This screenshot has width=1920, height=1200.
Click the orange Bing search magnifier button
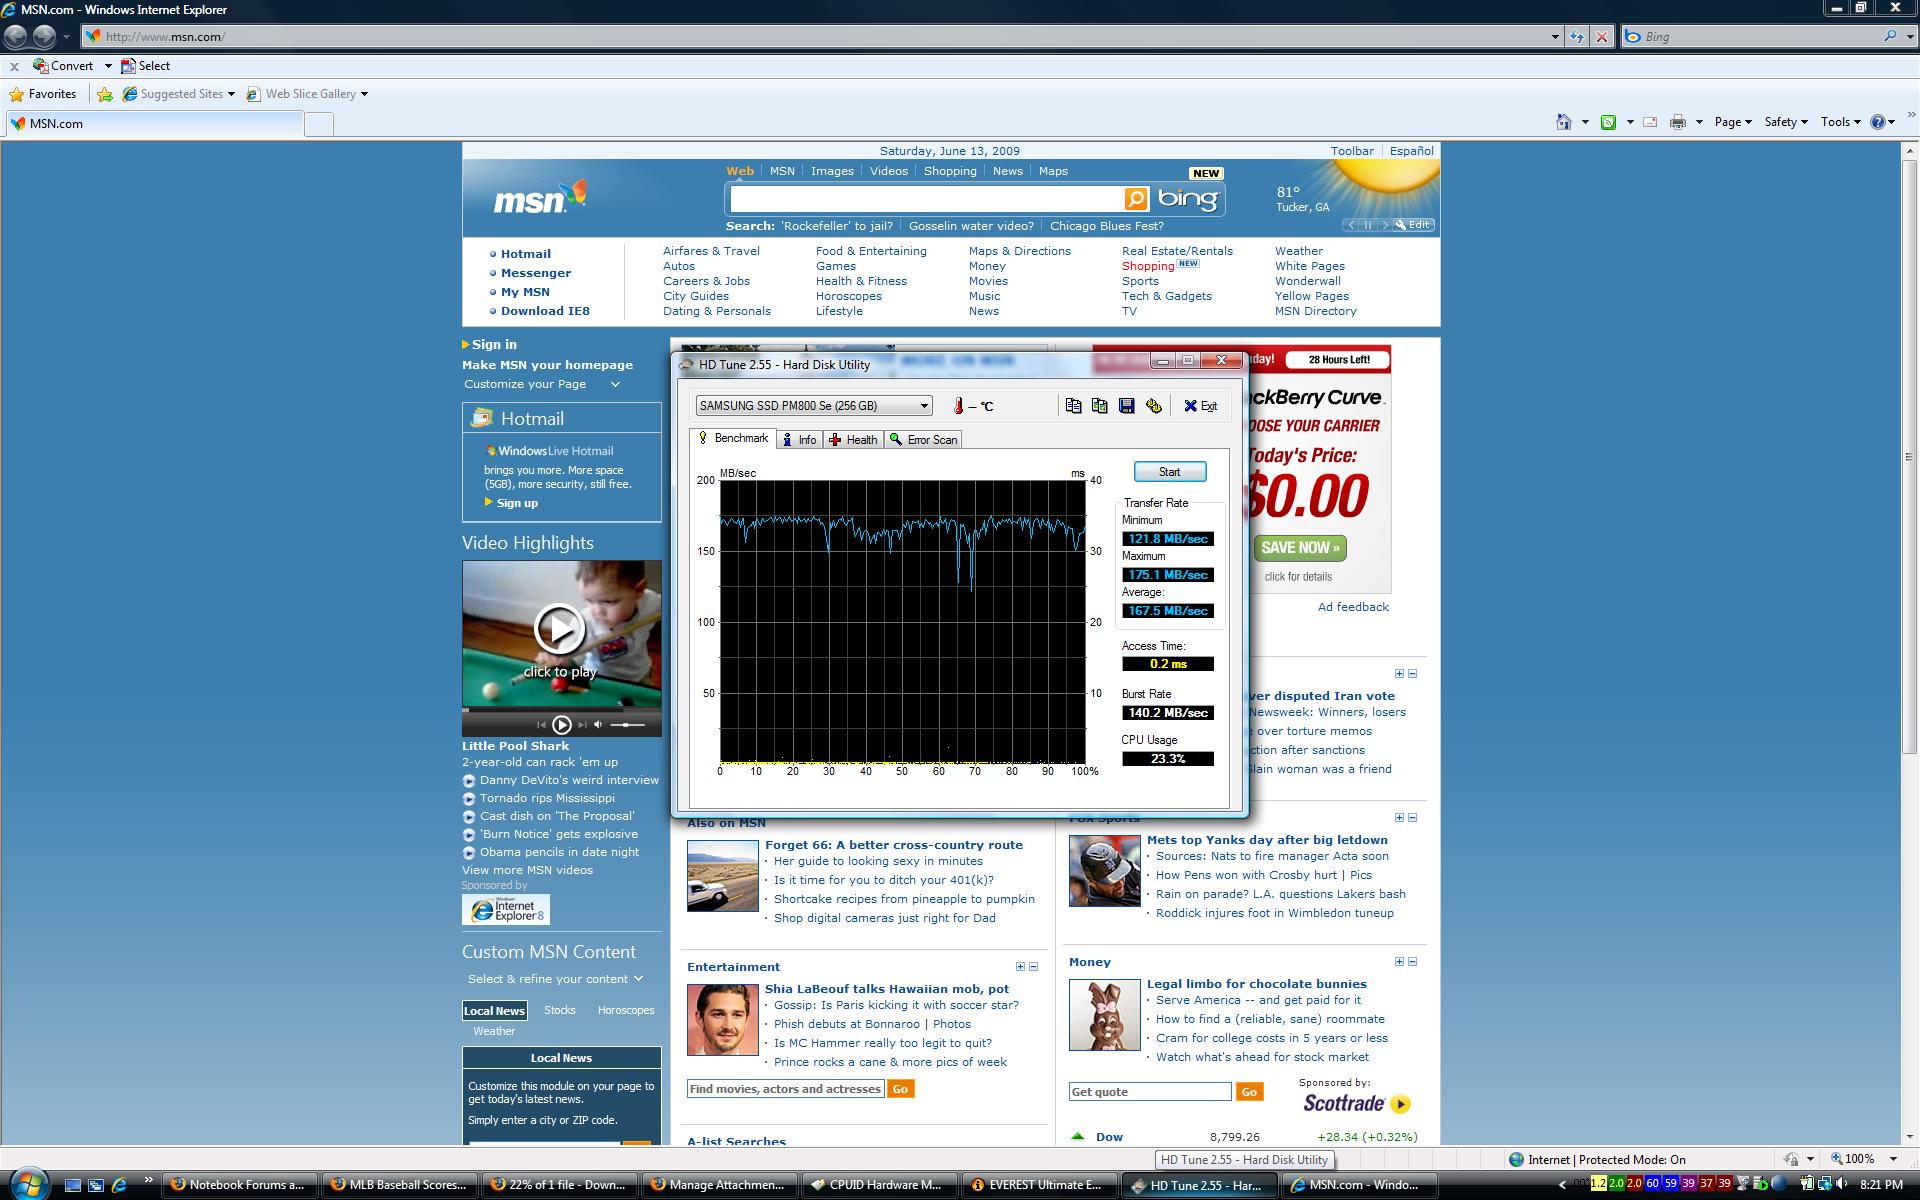tap(1136, 199)
